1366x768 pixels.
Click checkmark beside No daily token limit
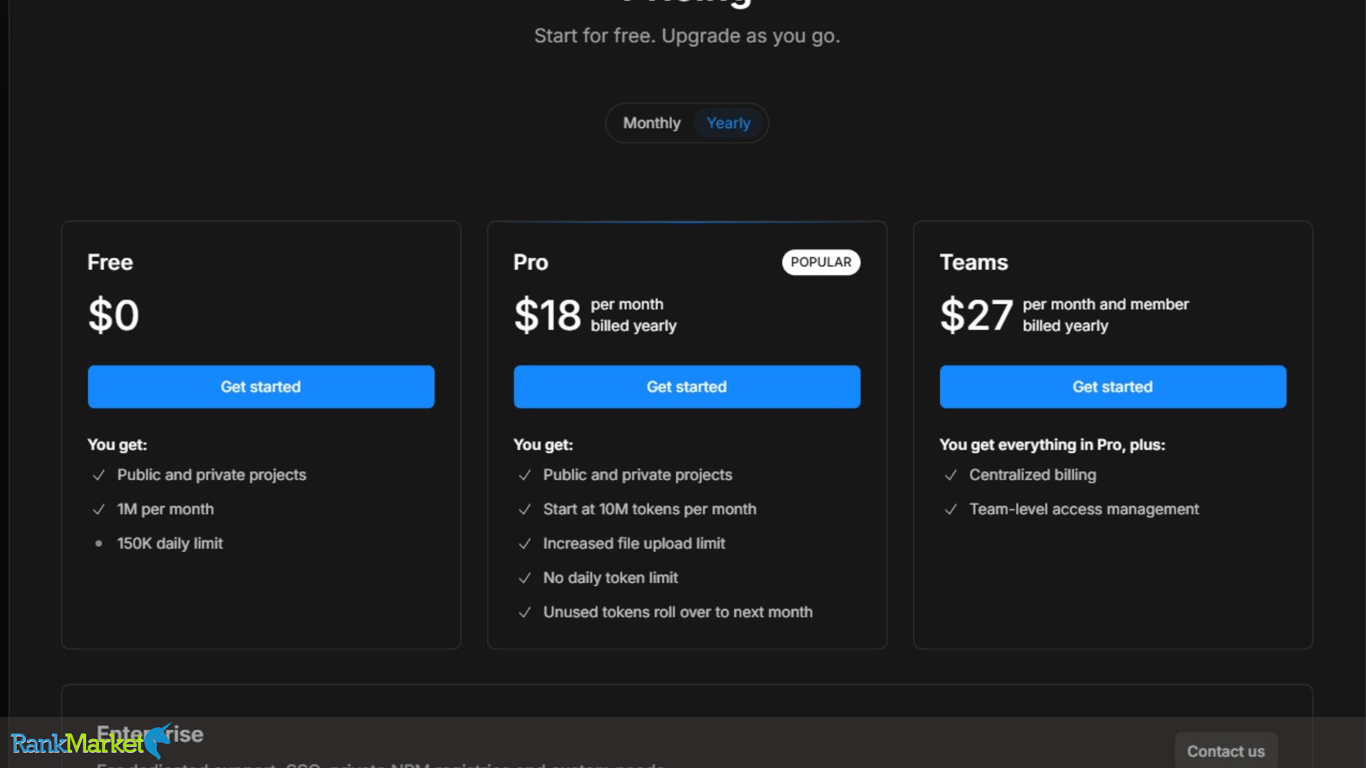coord(525,578)
